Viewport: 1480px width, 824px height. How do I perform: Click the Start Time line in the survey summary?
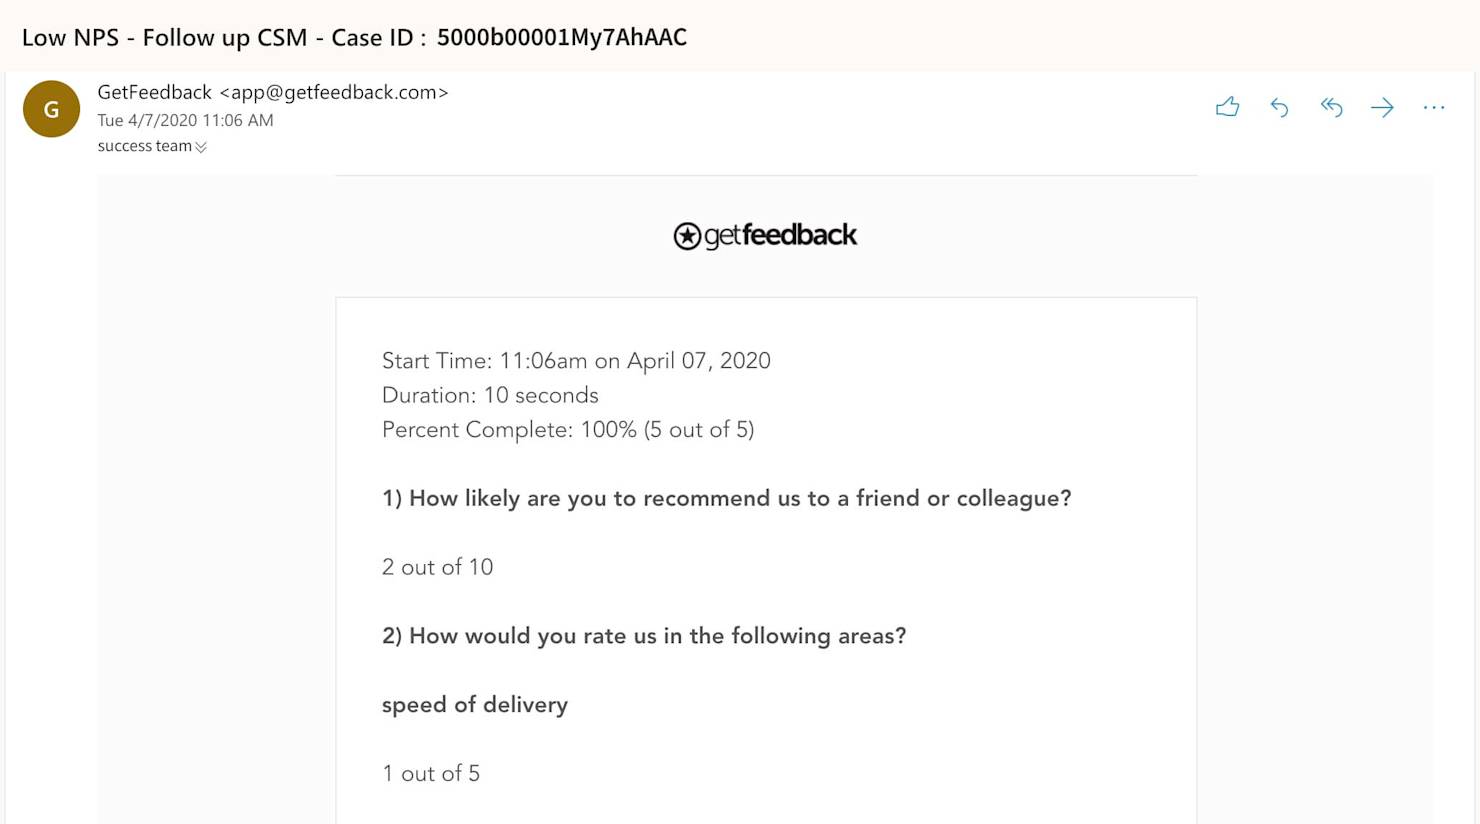(x=576, y=361)
